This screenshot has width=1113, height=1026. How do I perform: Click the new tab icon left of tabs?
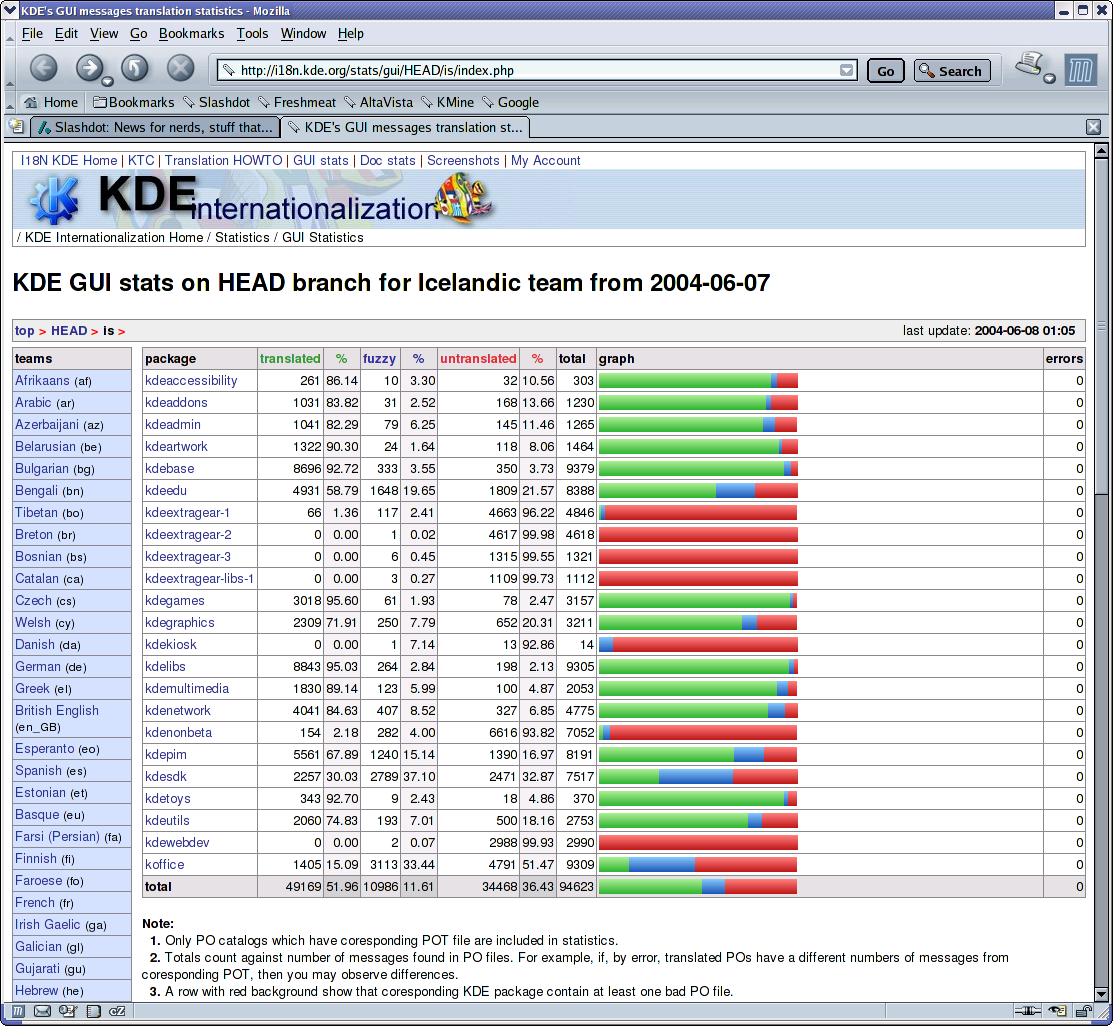pos(16,127)
